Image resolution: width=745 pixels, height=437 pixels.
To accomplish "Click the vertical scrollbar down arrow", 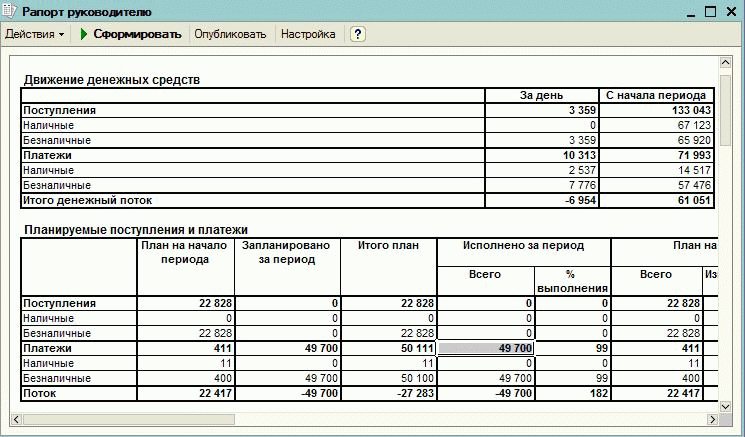I will point(725,406).
